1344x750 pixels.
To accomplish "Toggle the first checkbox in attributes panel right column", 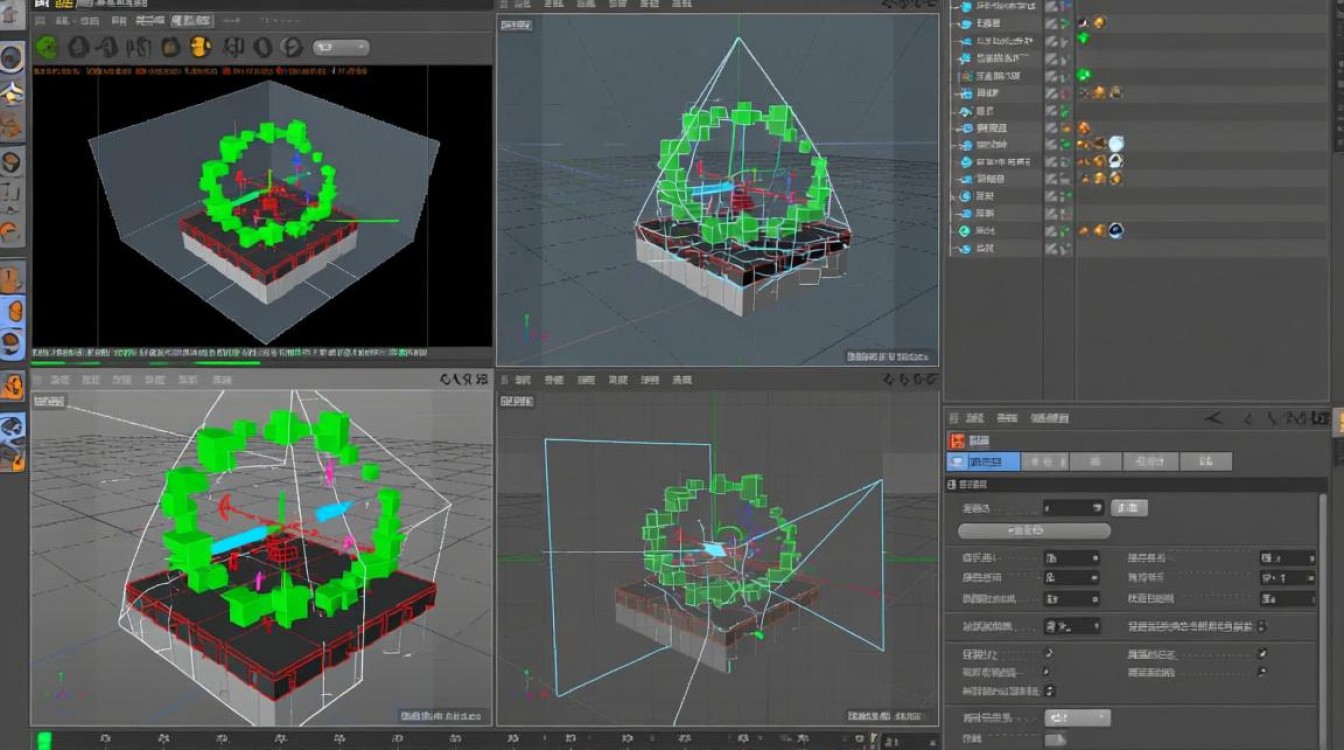I will click(x=1262, y=653).
